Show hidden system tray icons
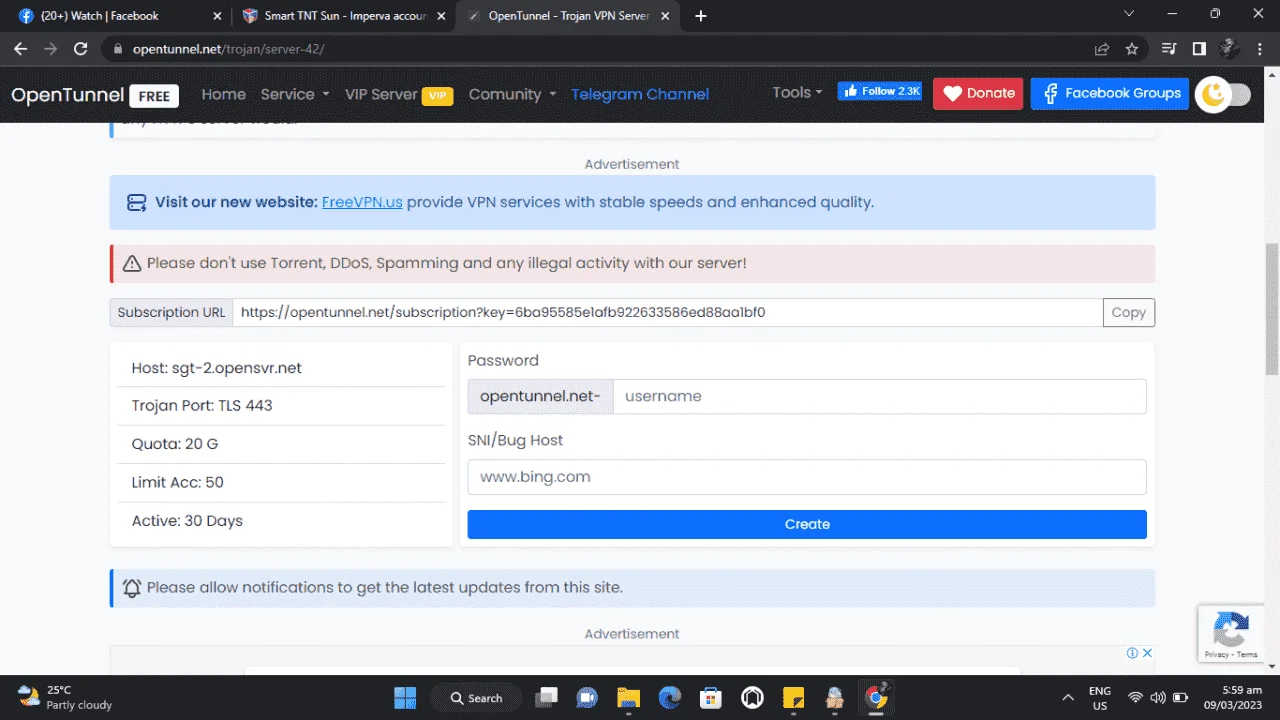Screen dimensions: 1280x720 1068,697
